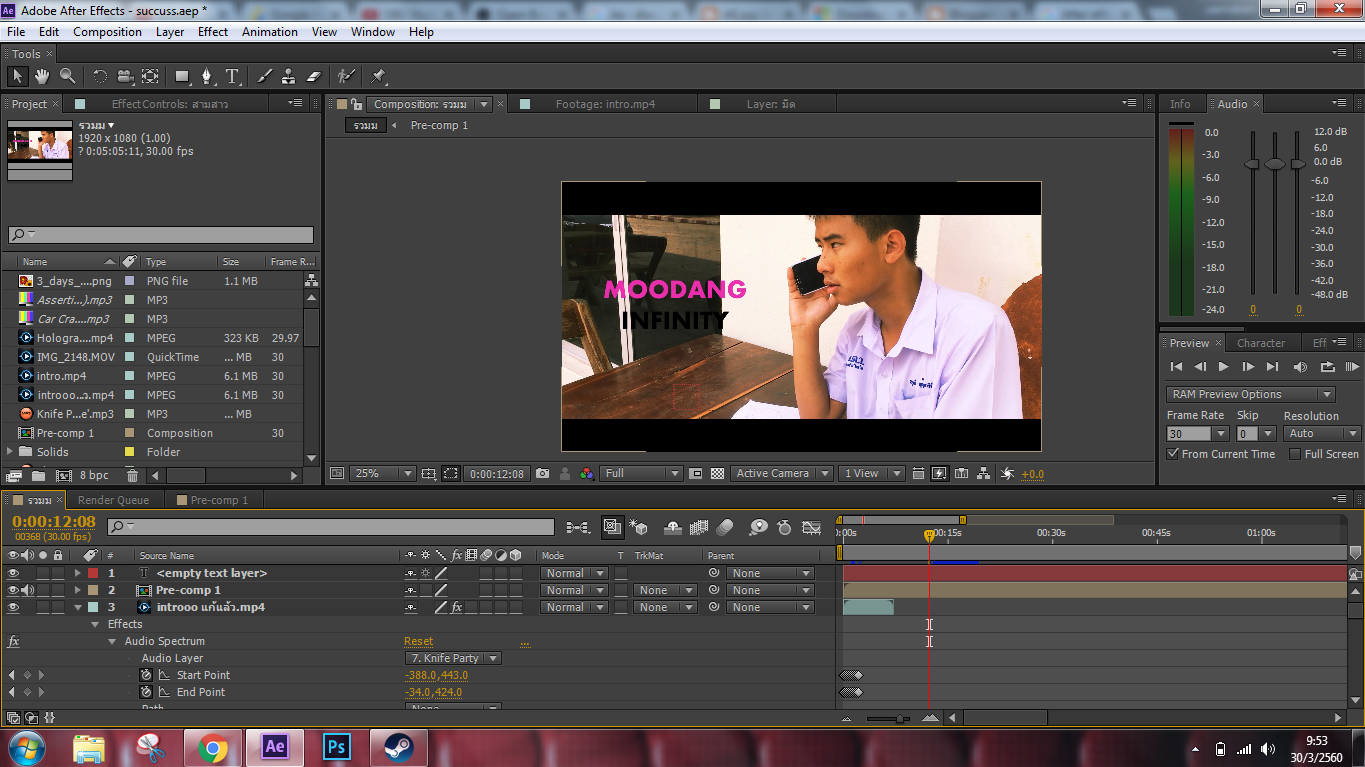The width and height of the screenshot is (1365, 767).
Task: Click Reset for Audio Spectrum effect
Action: tap(418, 642)
